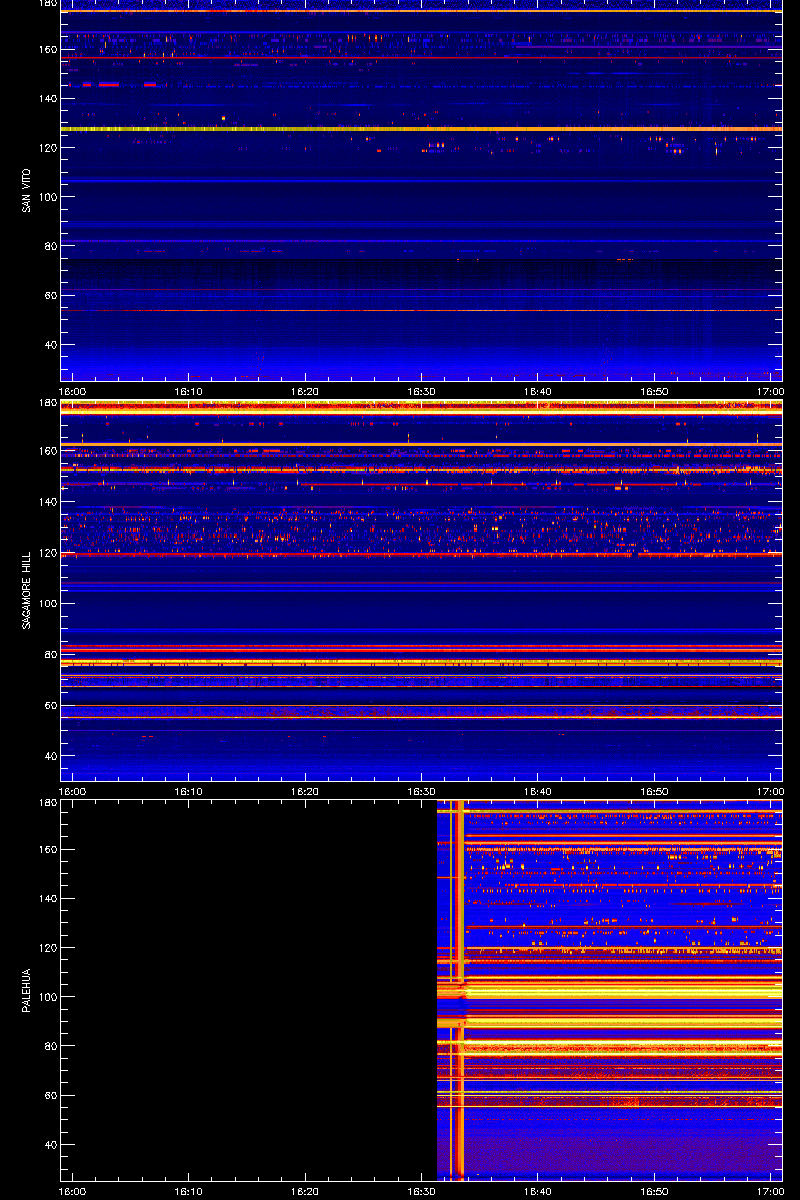Click the 60 frequency tick of San Vito
800x1200 pixels.
click(x=49, y=296)
